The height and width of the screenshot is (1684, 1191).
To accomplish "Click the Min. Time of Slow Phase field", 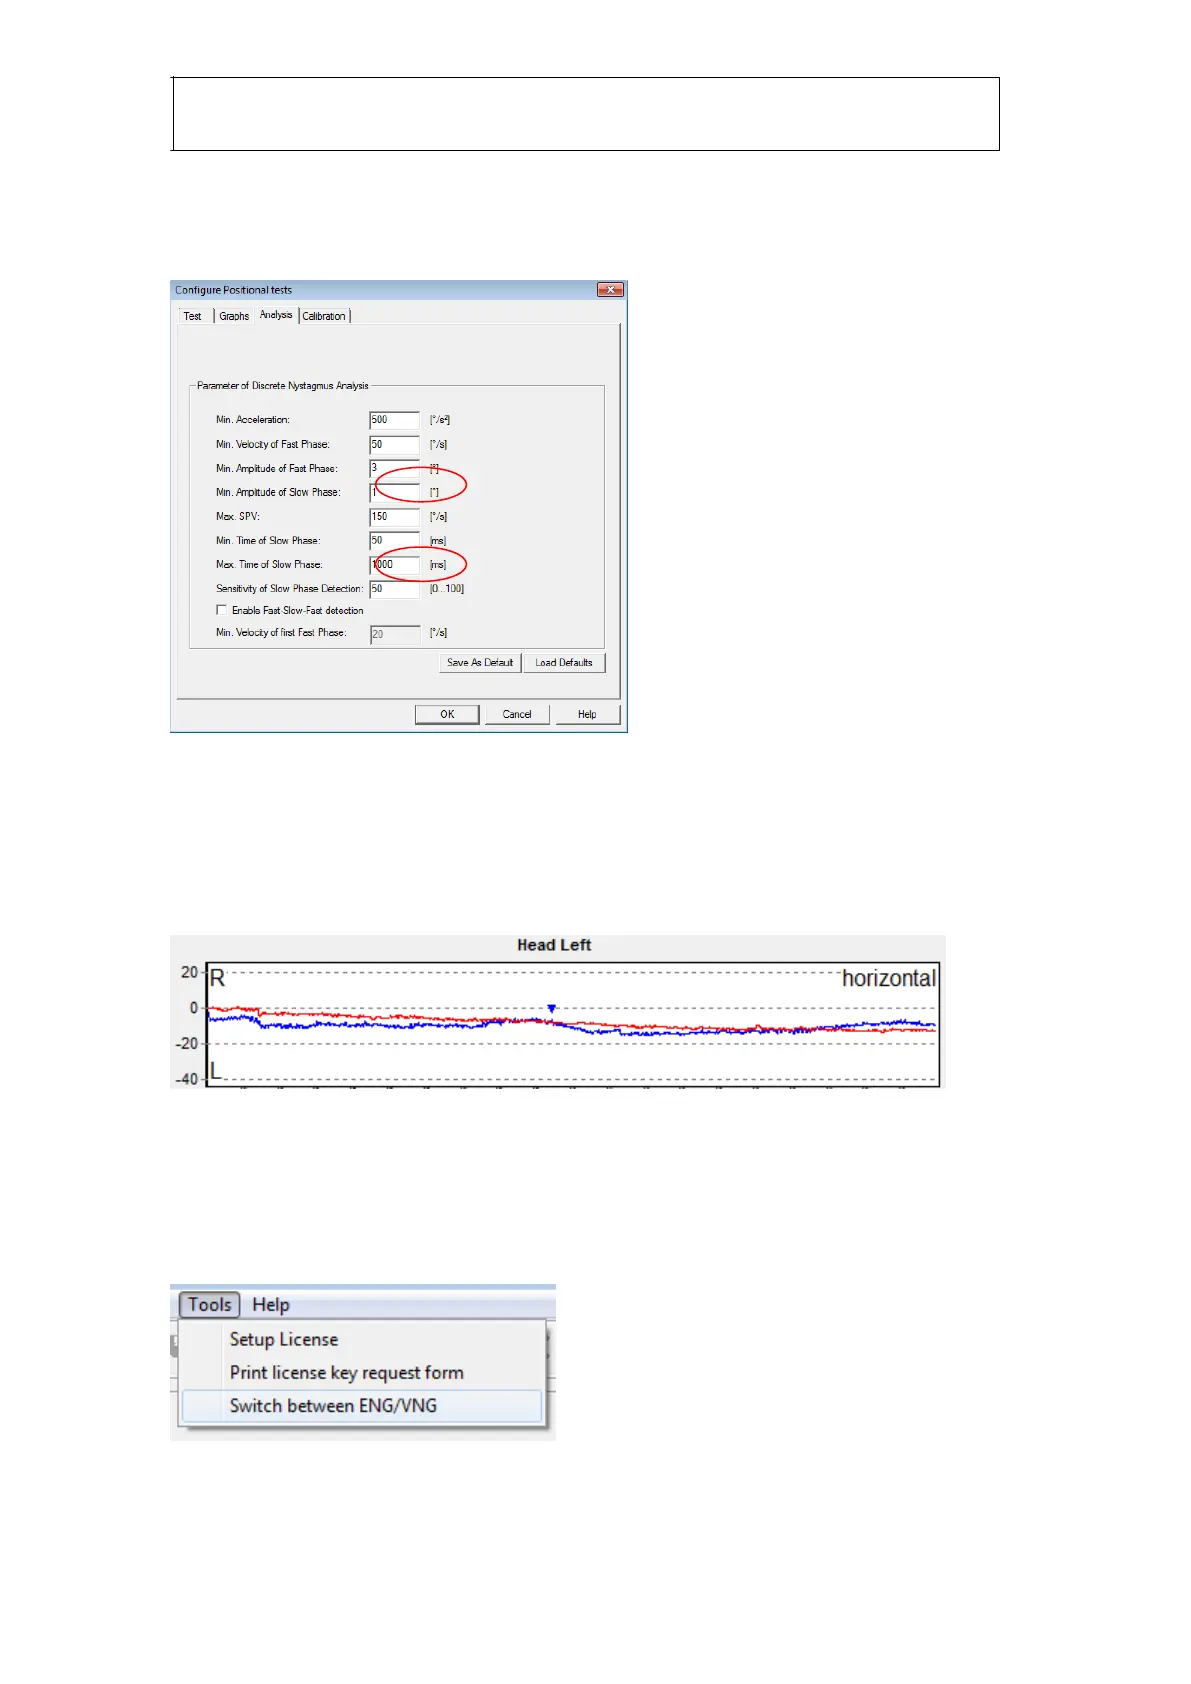I will click(x=394, y=541).
